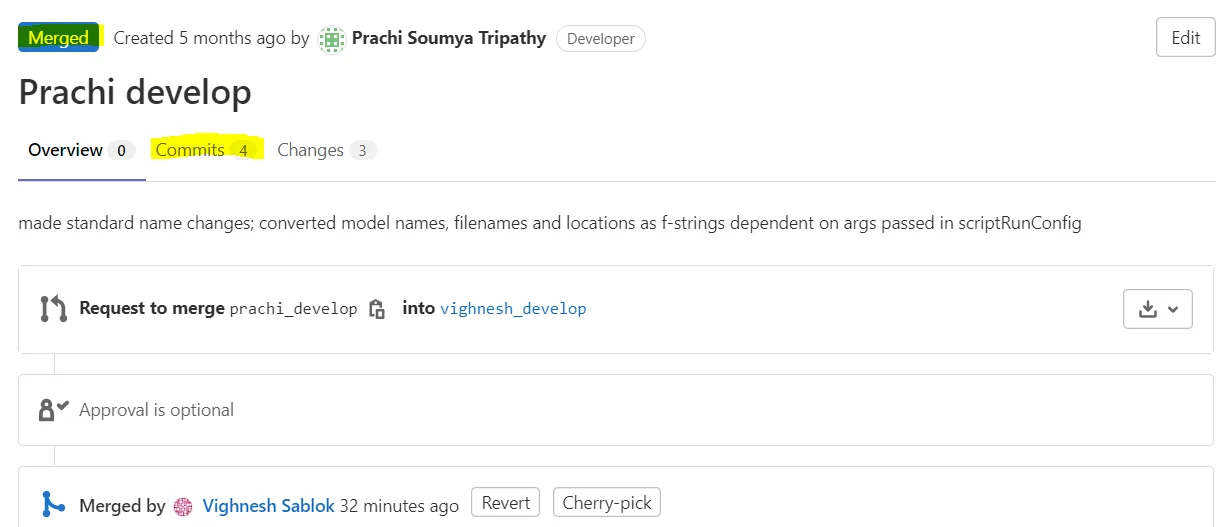Click the approval icon next to Approval is optional
Screen dimensions: 1232x527
[x=53, y=410]
